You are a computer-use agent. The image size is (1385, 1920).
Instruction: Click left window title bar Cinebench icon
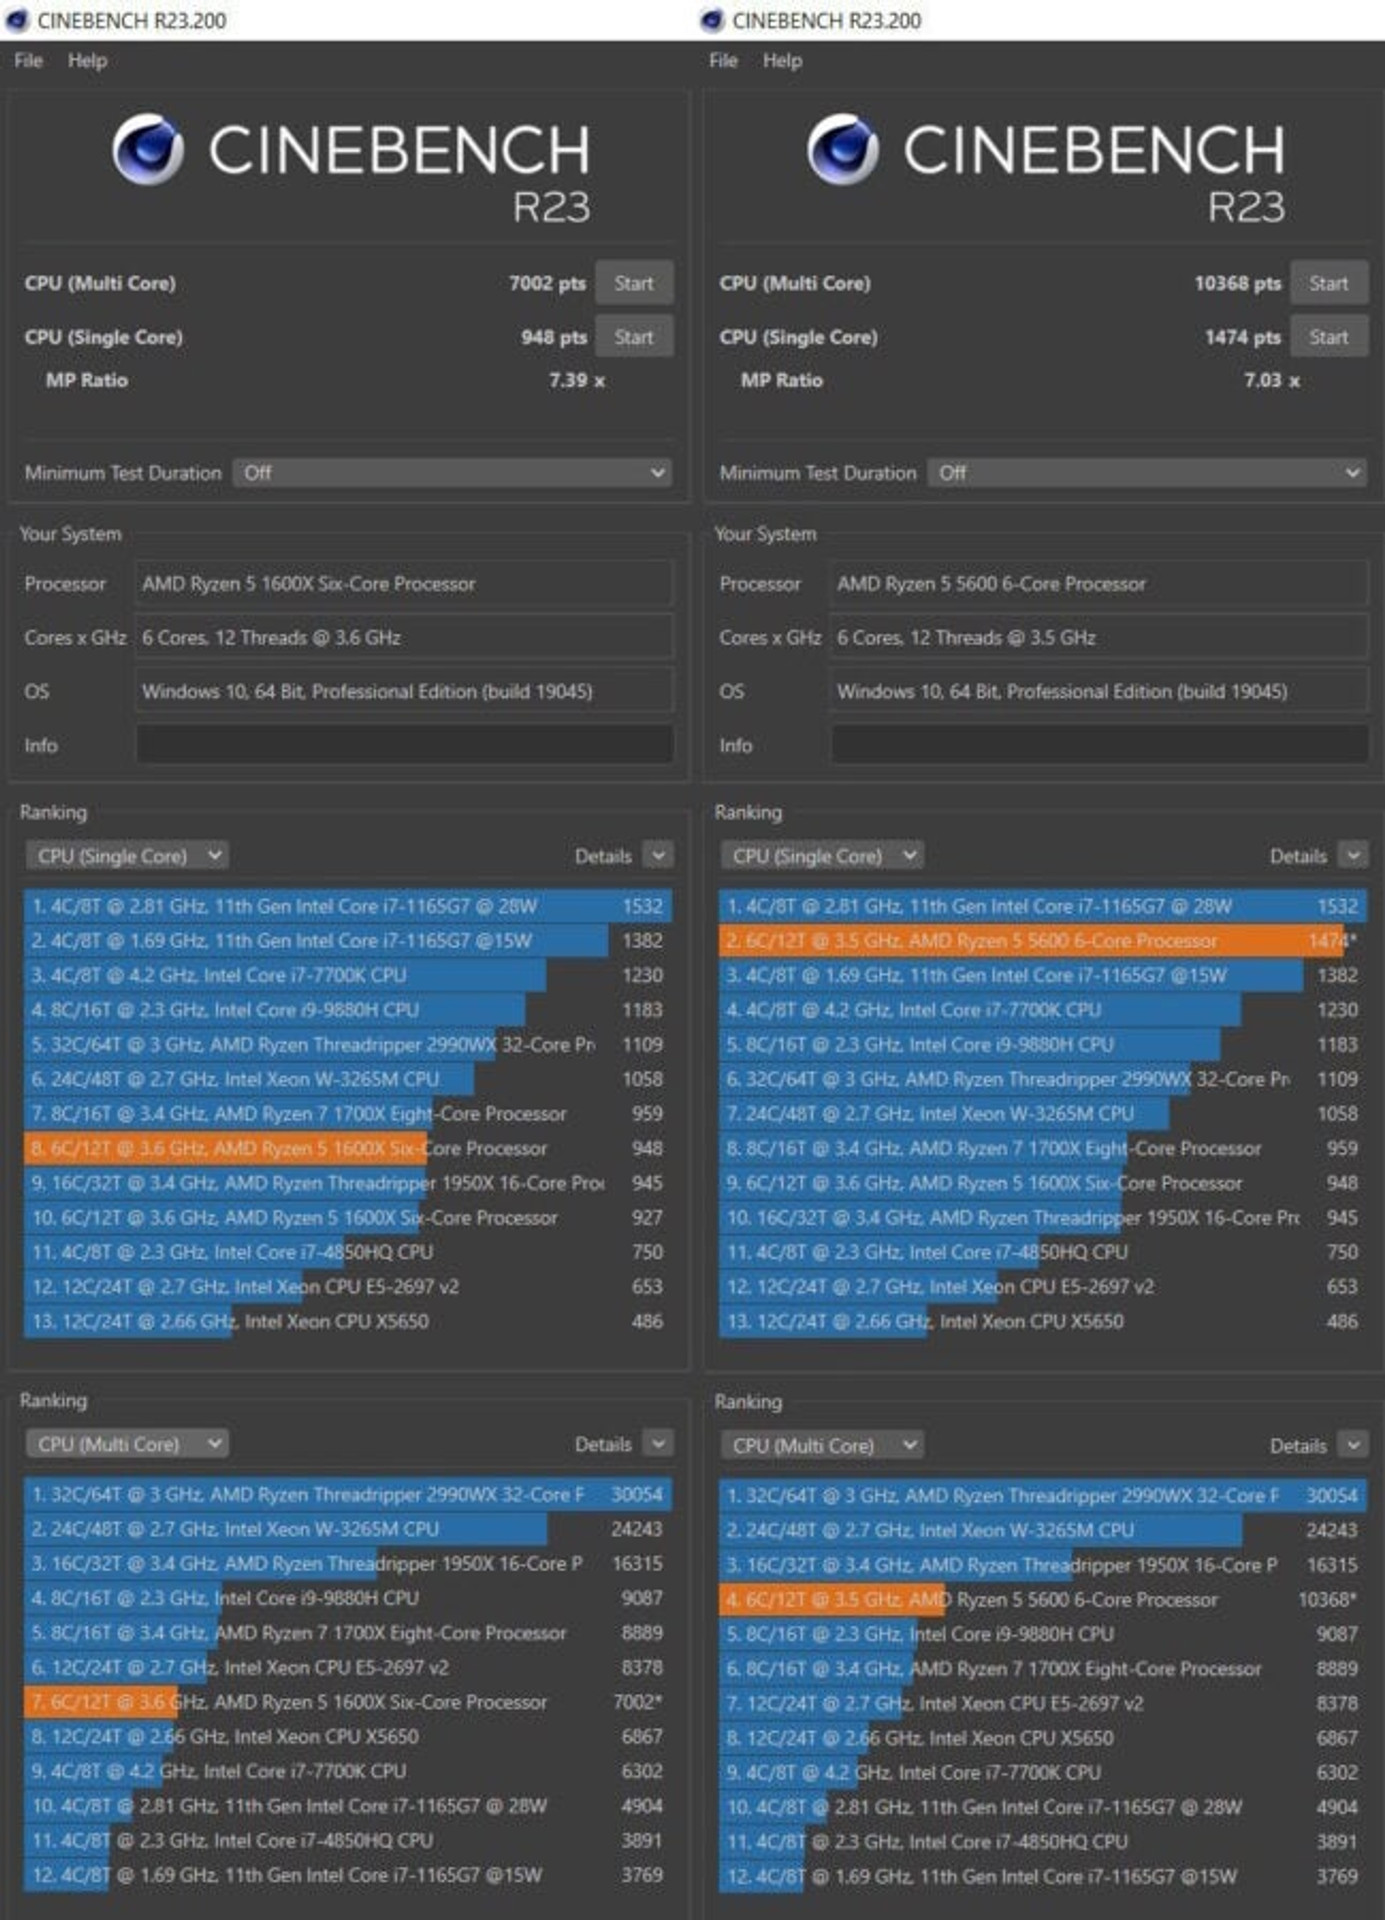[x=17, y=20]
